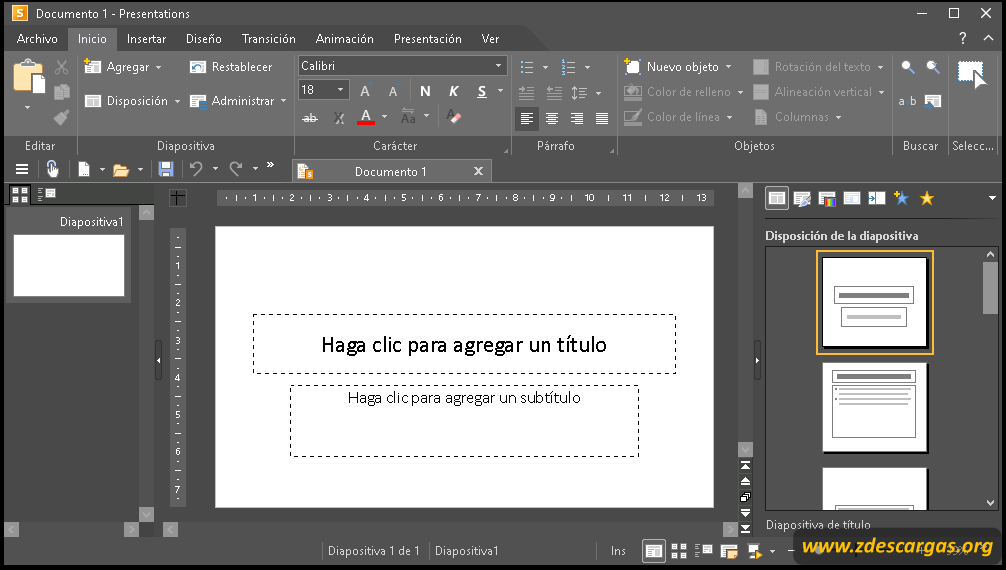Click the line spacing icon
This screenshot has height=570, width=1006.
coord(579,92)
